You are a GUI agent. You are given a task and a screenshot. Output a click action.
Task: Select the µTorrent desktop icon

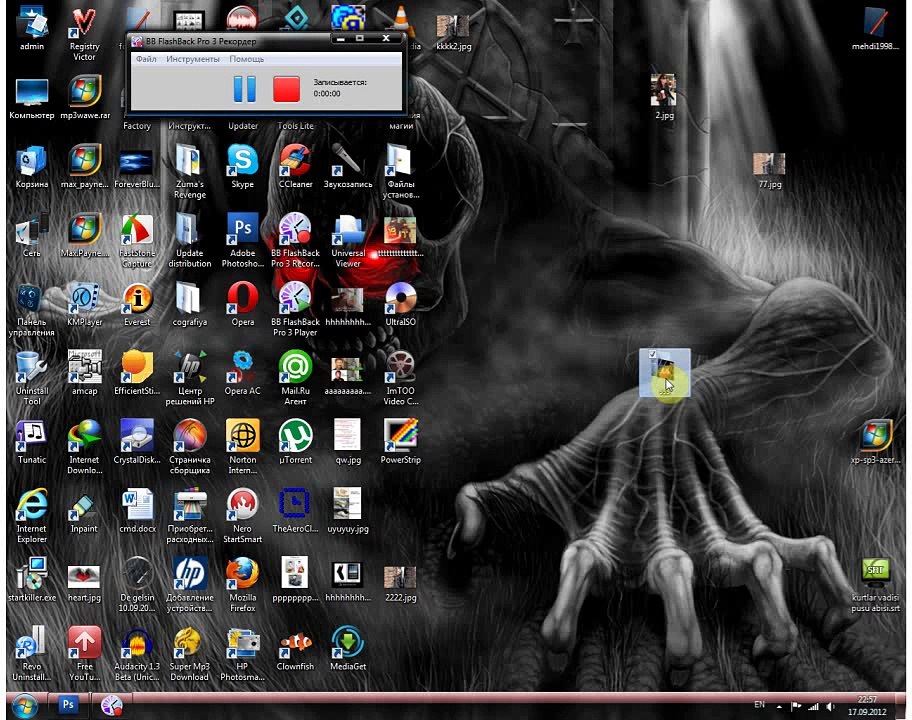[x=295, y=441]
